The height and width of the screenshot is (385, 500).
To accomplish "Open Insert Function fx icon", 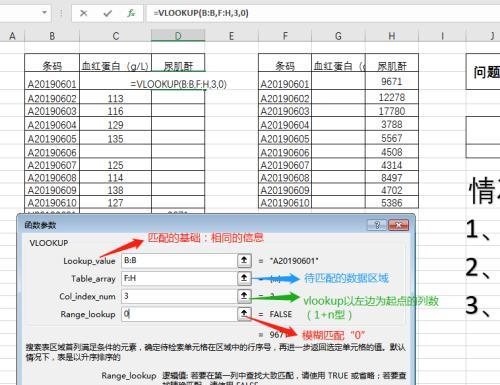I will coord(131,13).
